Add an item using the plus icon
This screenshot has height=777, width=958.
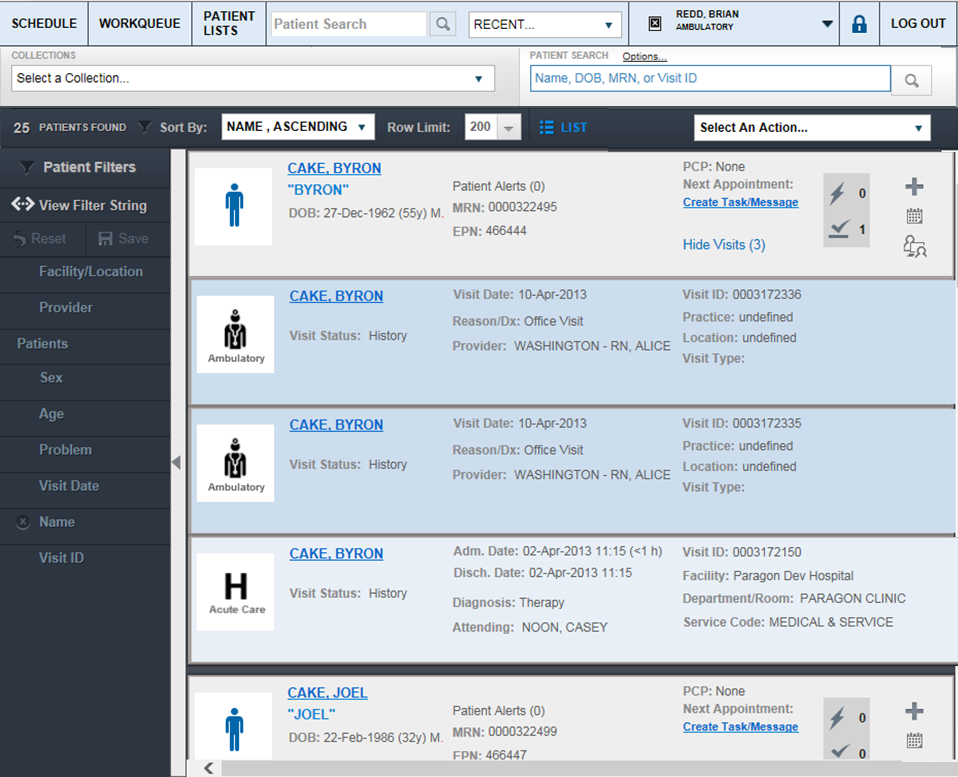click(914, 185)
